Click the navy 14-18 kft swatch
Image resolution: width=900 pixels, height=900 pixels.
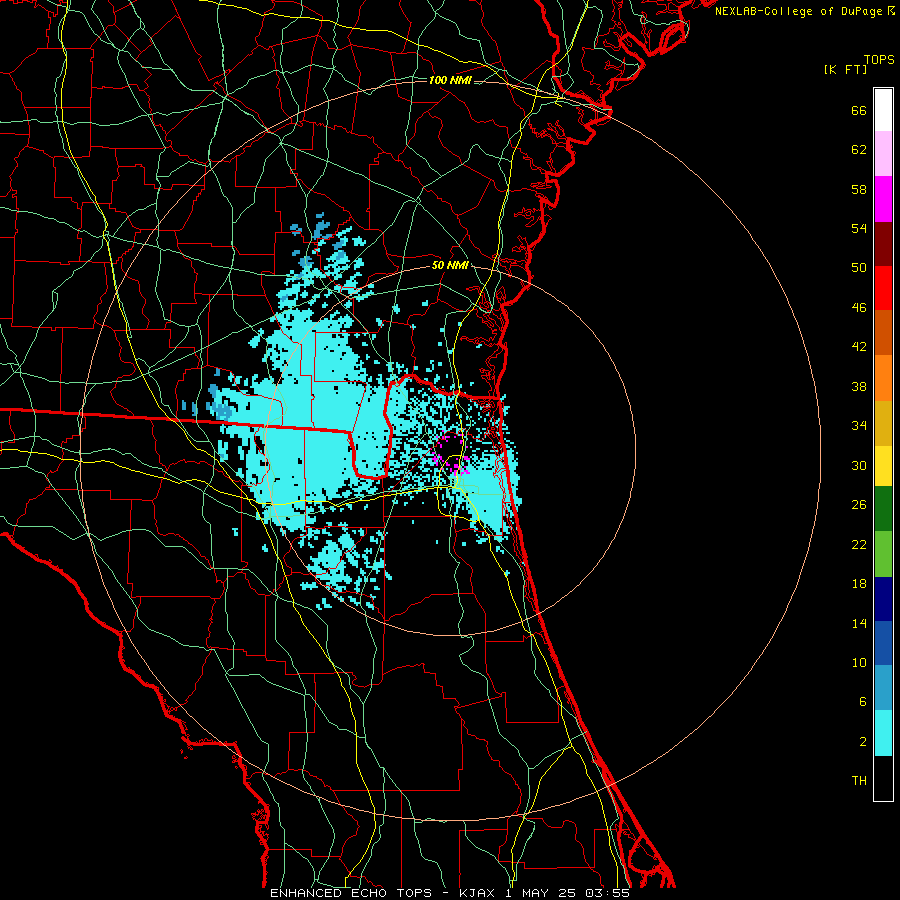click(x=883, y=599)
